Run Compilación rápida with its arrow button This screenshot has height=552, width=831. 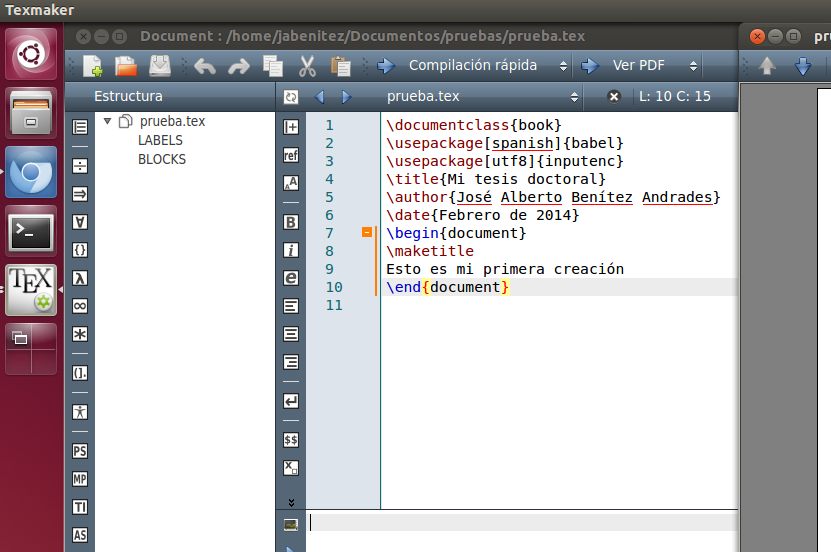point(386,66)
